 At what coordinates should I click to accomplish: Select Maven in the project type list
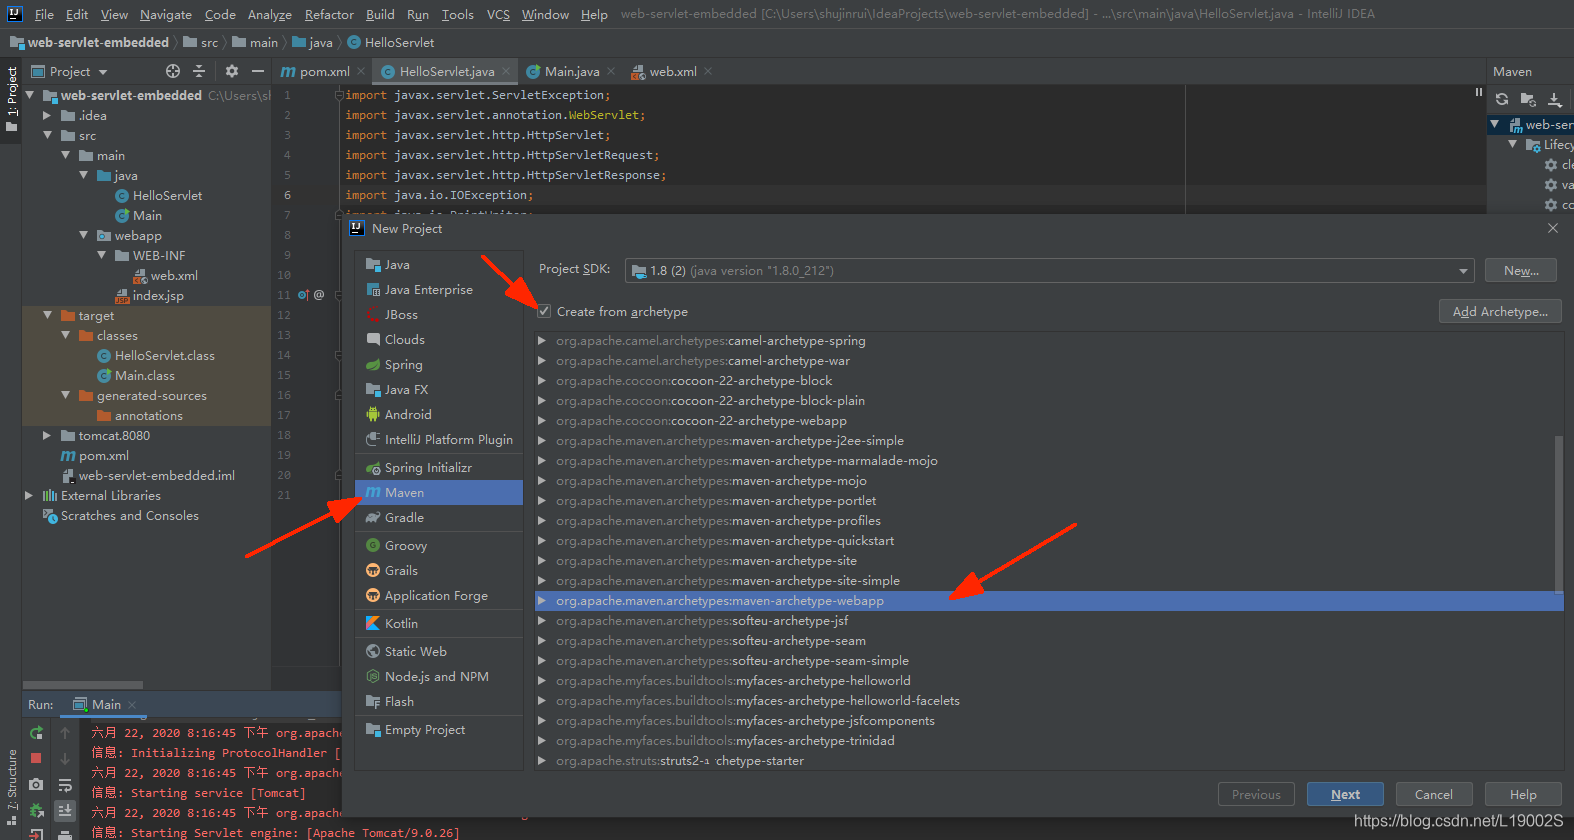[439, 492]
